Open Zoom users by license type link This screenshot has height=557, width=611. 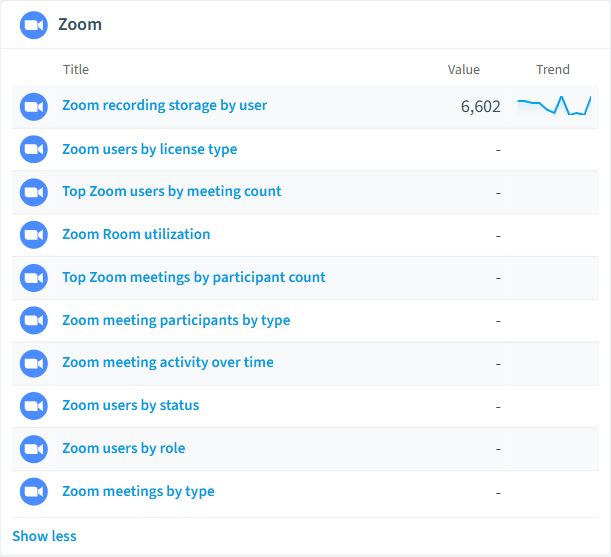coord(150,149)
